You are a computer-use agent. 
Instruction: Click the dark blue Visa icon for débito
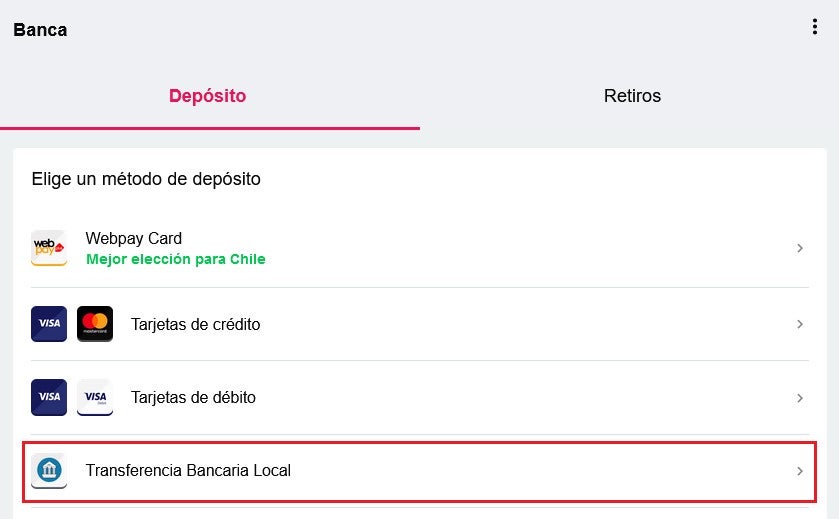[x=49, y=397]
